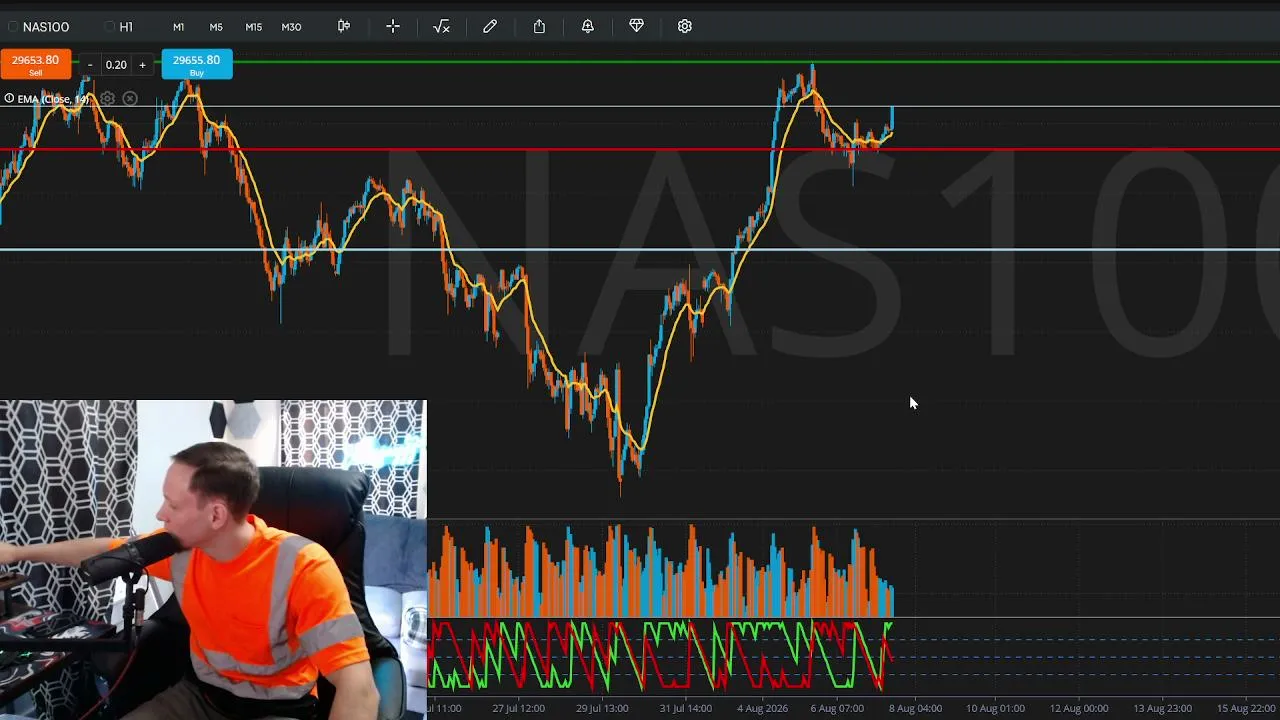1280x720 pixels.
Task: Remove the EMA indicator with X
Action: pos(130,99)
